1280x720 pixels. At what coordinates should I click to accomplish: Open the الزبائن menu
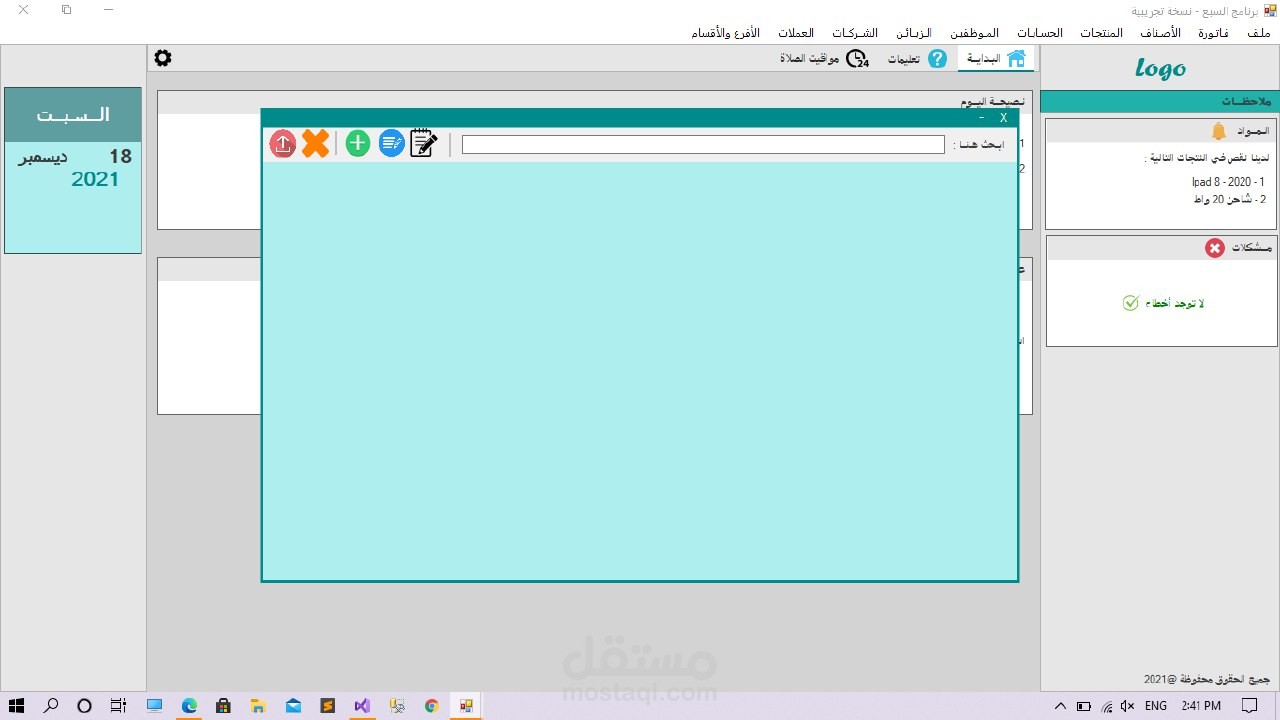(913, 33)
